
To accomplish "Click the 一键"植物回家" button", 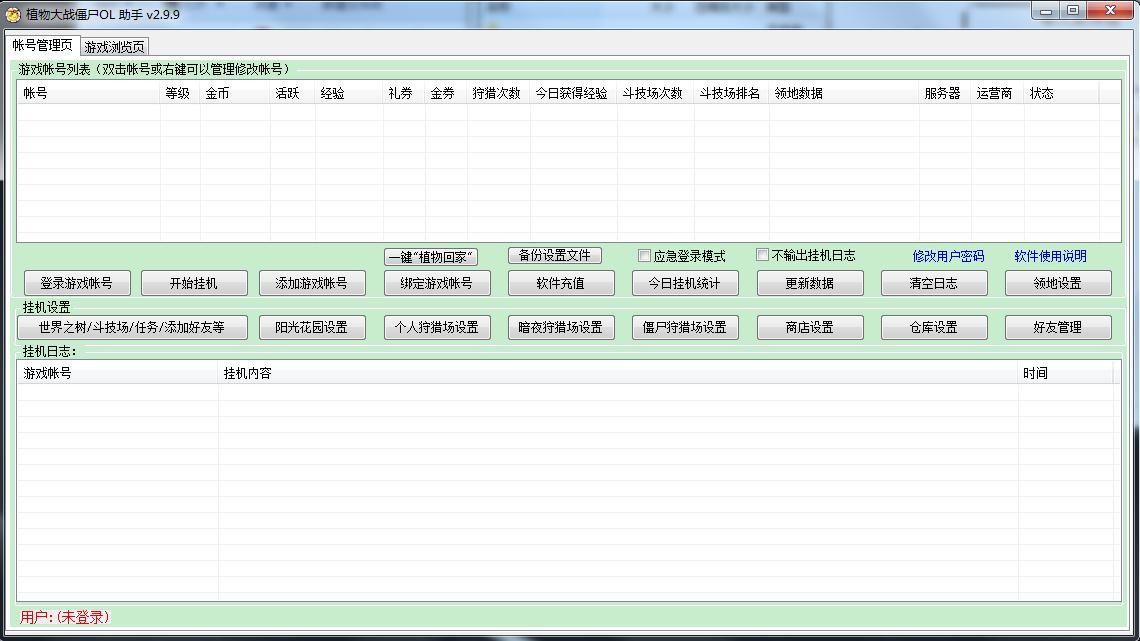I will [432, 255].
